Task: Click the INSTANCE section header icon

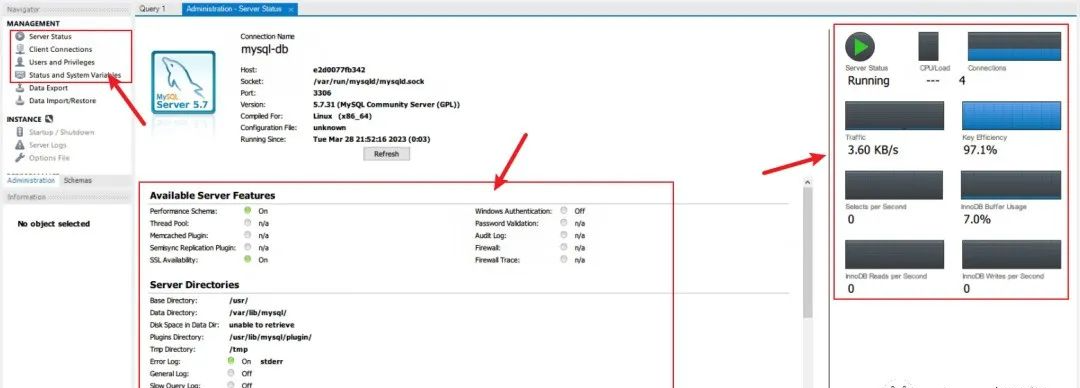Action: (49, 119)
